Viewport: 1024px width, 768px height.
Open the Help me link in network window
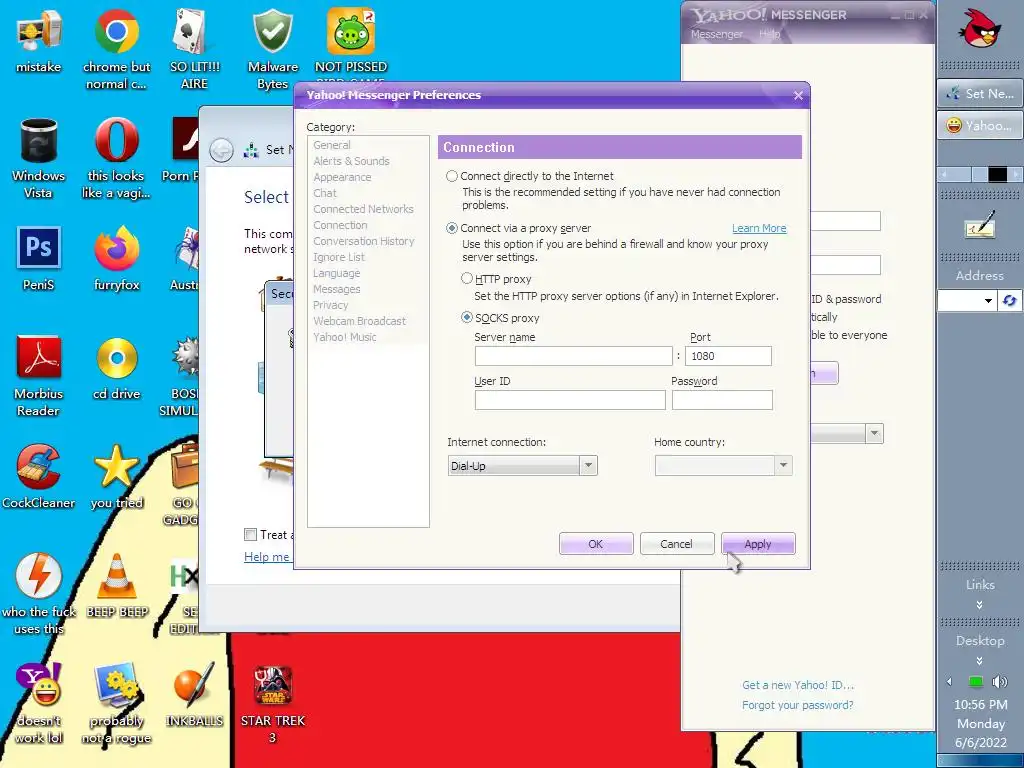pos(266,556)
